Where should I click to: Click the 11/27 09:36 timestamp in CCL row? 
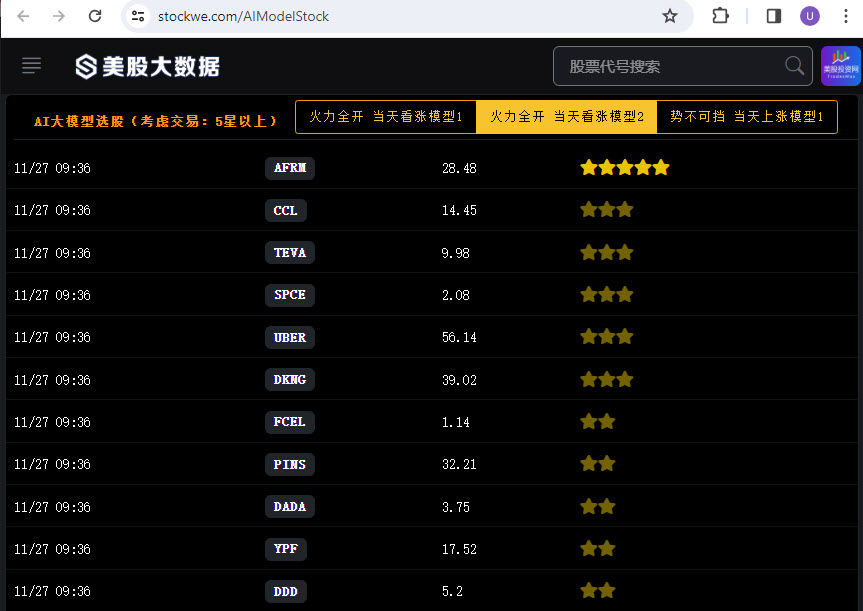click(x=52, y=210)
